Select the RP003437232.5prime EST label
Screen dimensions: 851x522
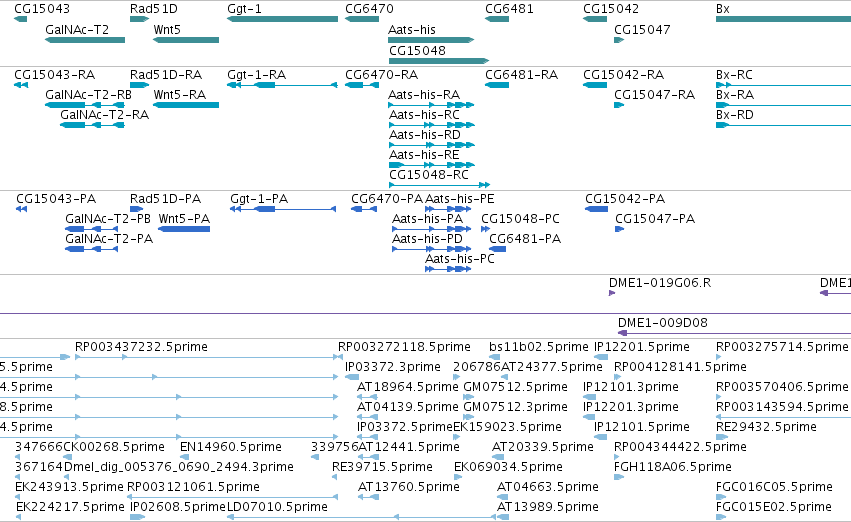(x=141, y=347)
